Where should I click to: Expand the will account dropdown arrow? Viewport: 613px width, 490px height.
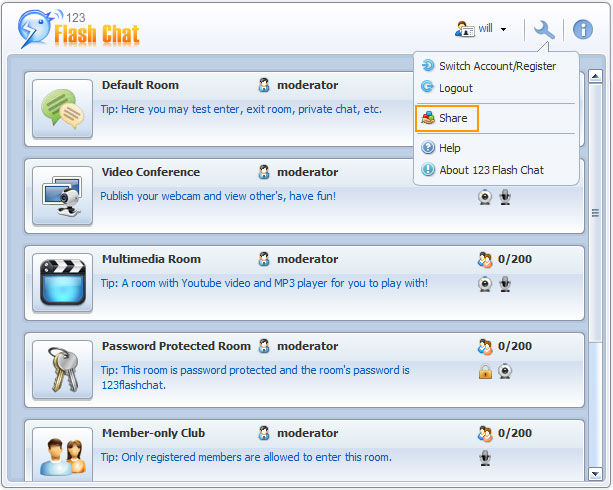(504, 29)
